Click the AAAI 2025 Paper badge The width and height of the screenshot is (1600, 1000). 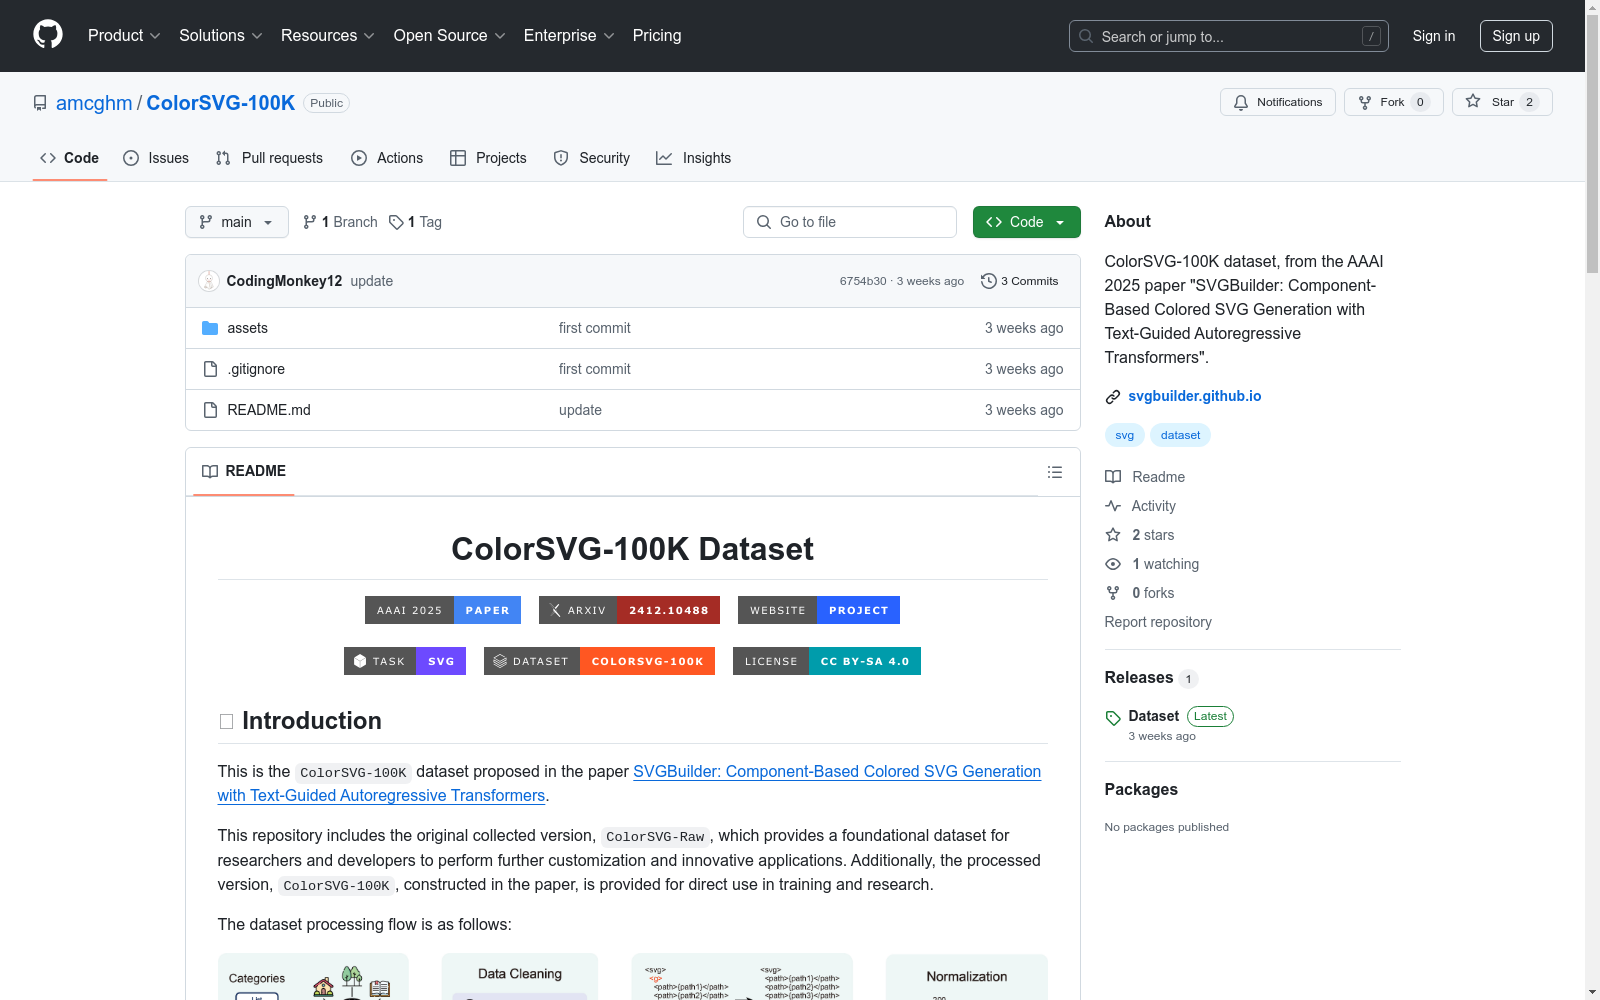coord(443,610)
